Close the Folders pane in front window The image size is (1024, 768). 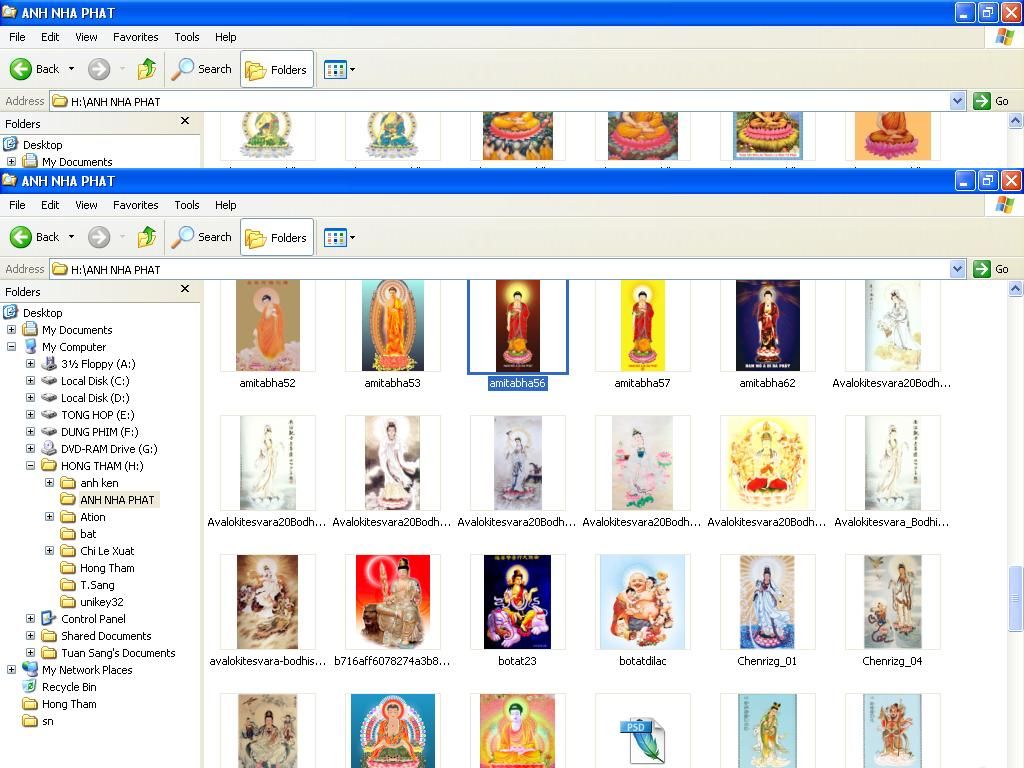point(185,289)
